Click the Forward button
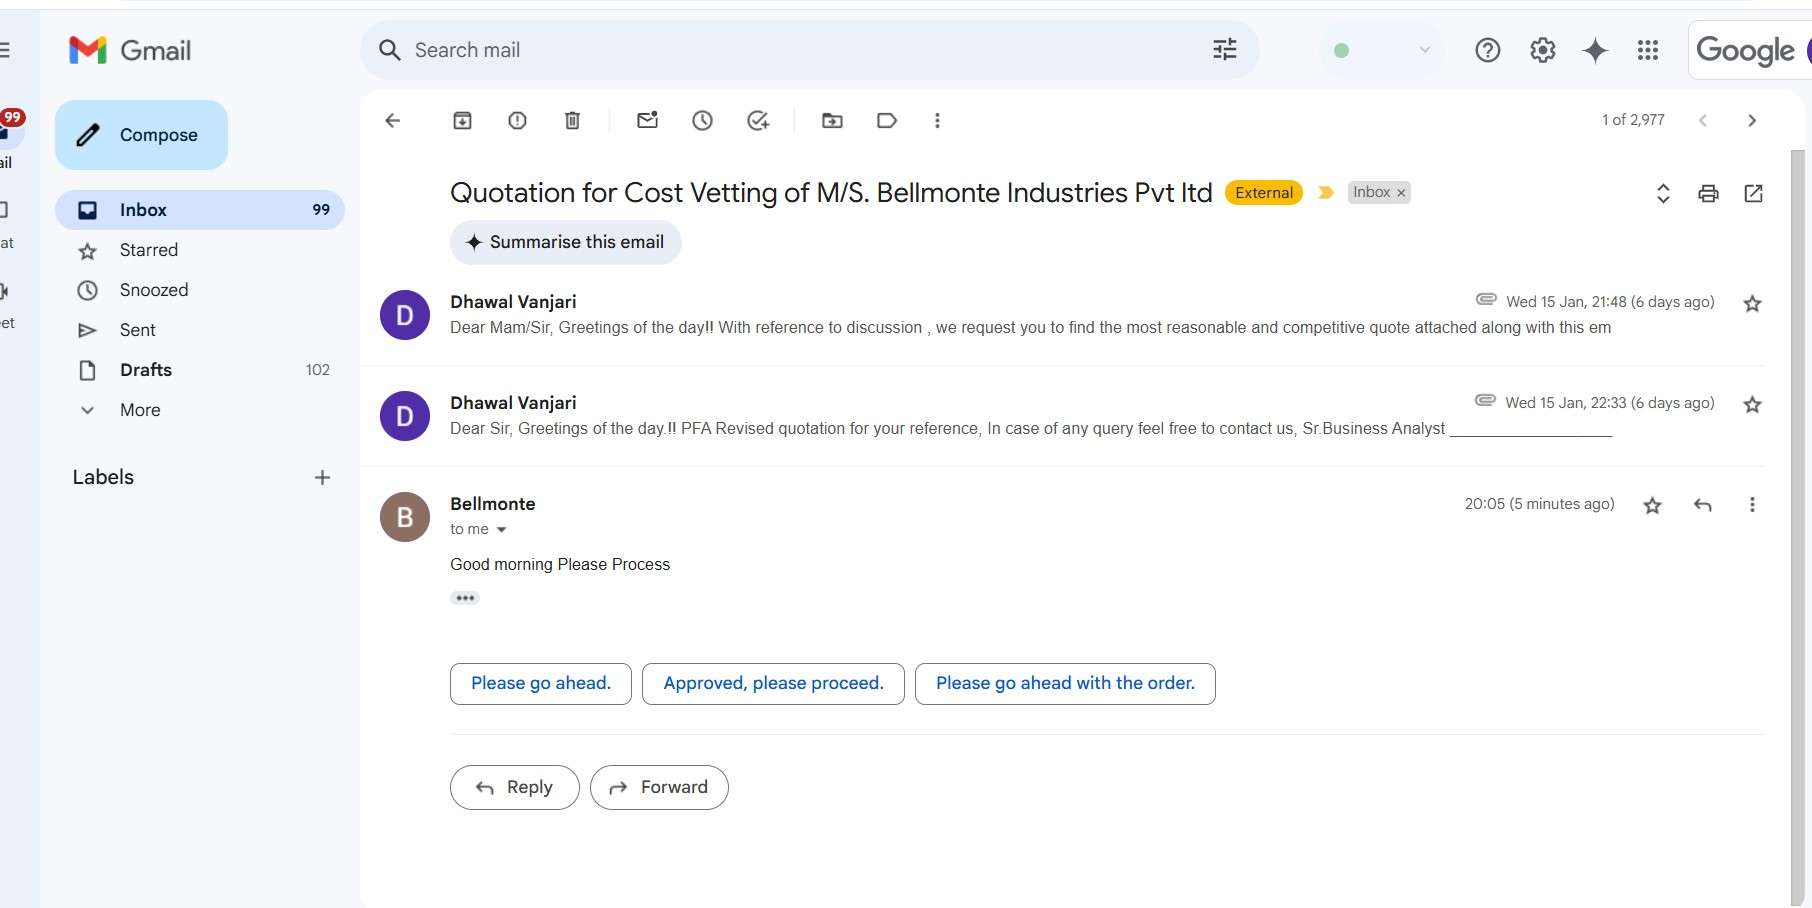The image size is (1812, 908). [659, 788]
